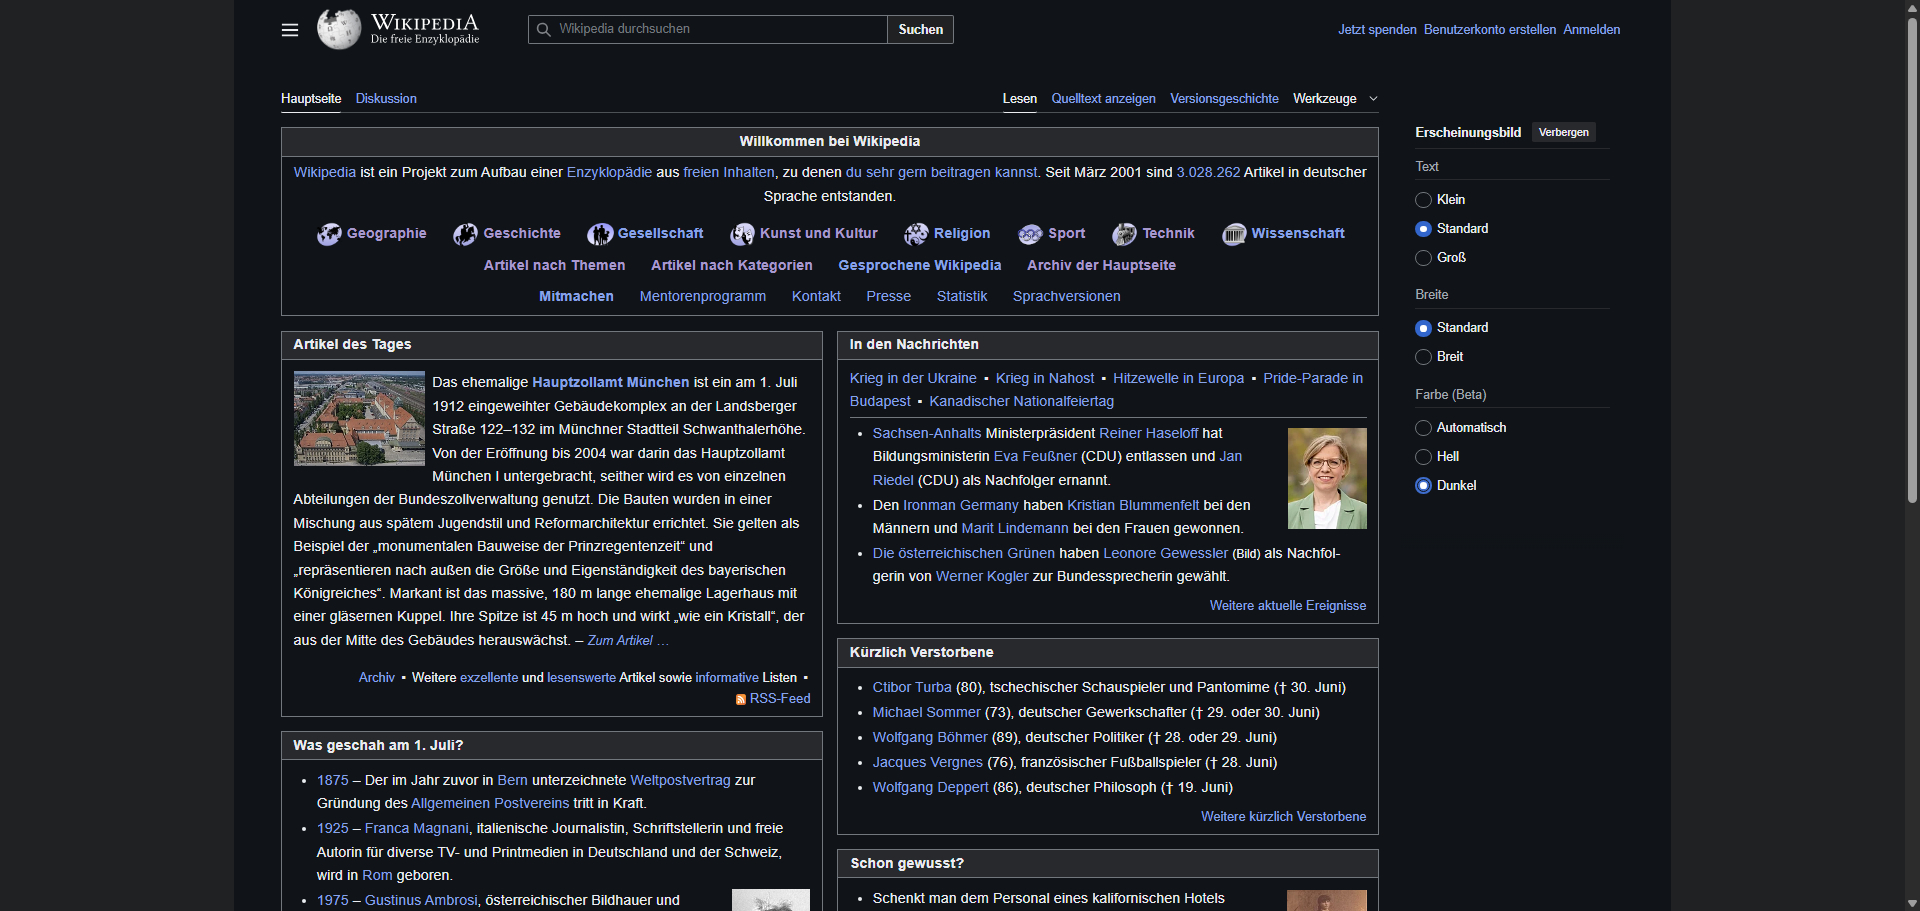The image size is (1920, 911).
Task: Open the Kontakt link
Action: (x=816, y=296)
